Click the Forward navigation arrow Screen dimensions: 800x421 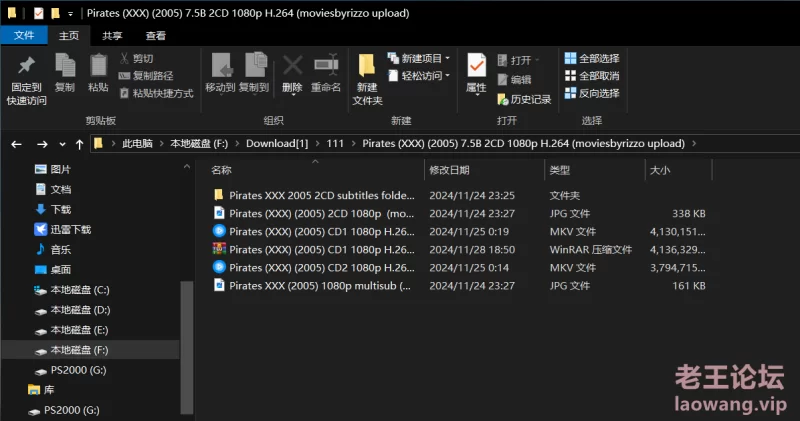tap(42, 144)
